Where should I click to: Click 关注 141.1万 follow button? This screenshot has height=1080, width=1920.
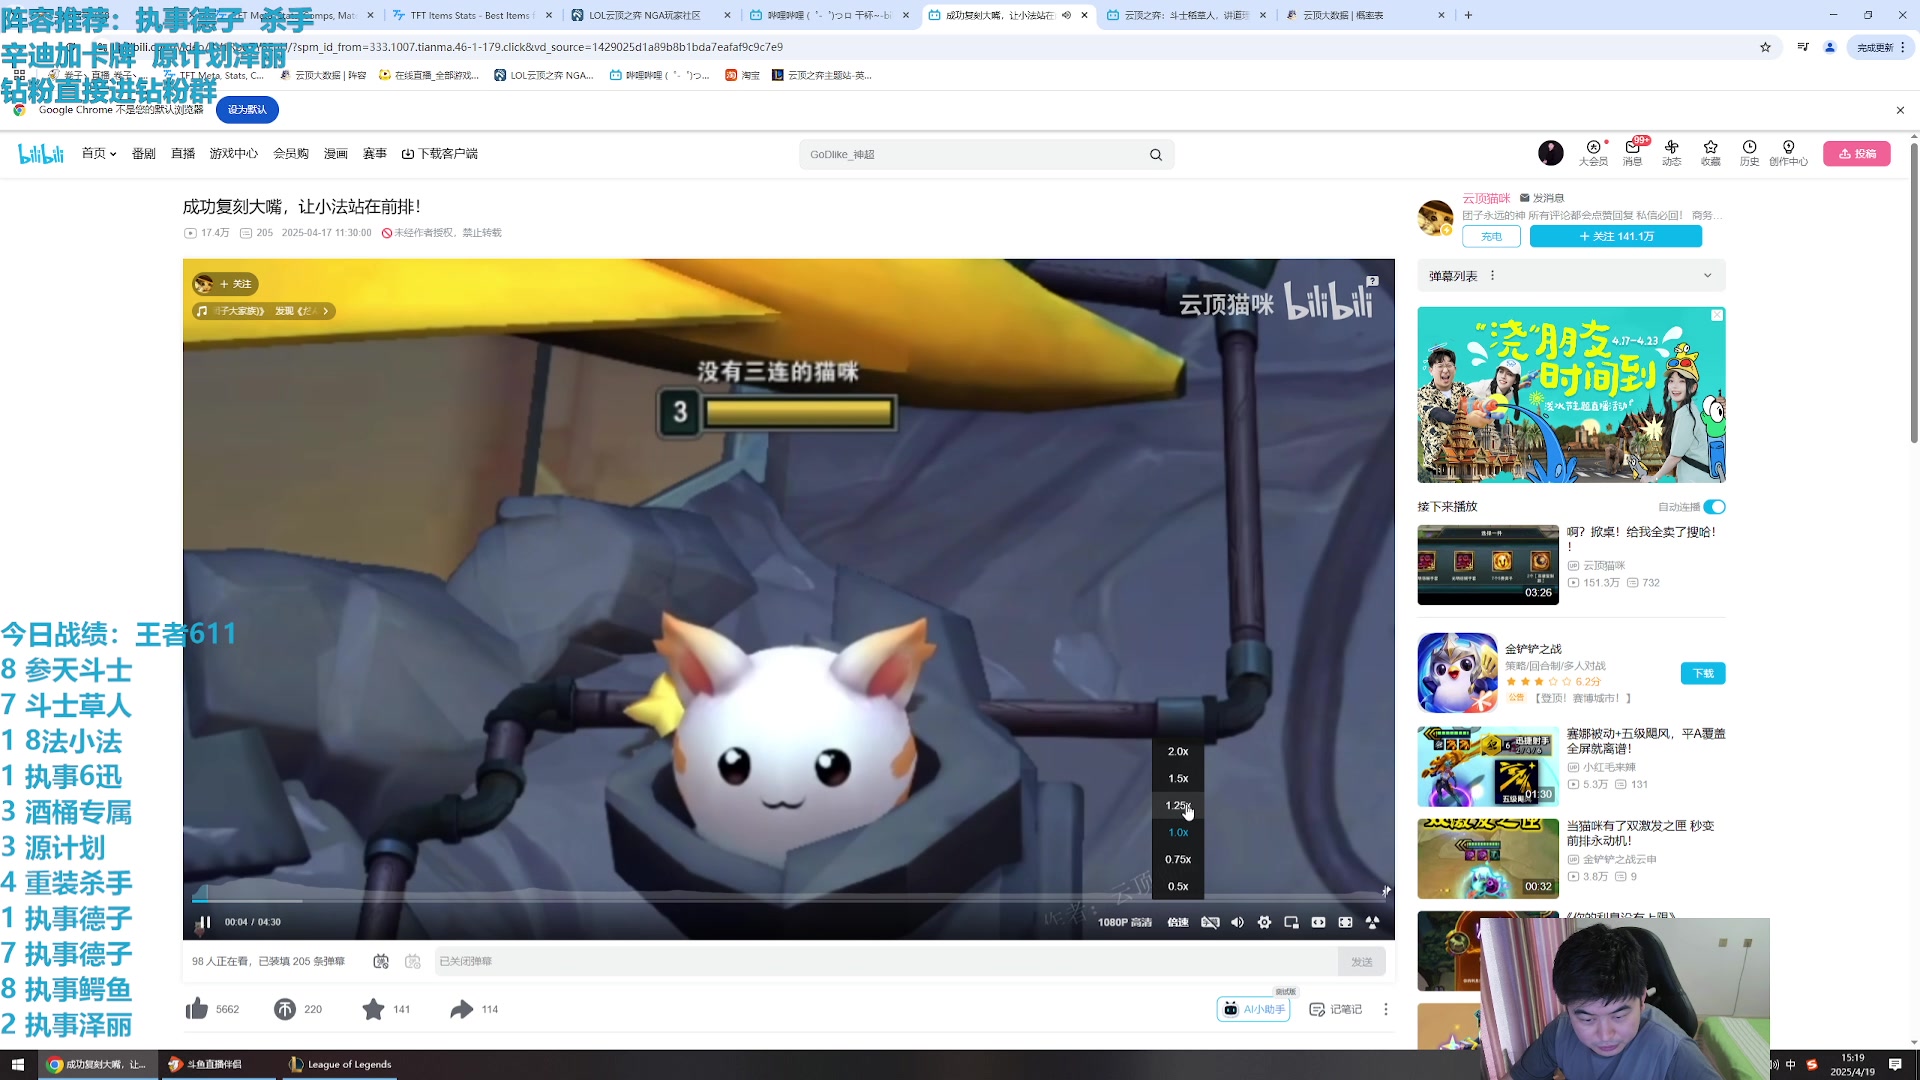tap(1616, 236)
